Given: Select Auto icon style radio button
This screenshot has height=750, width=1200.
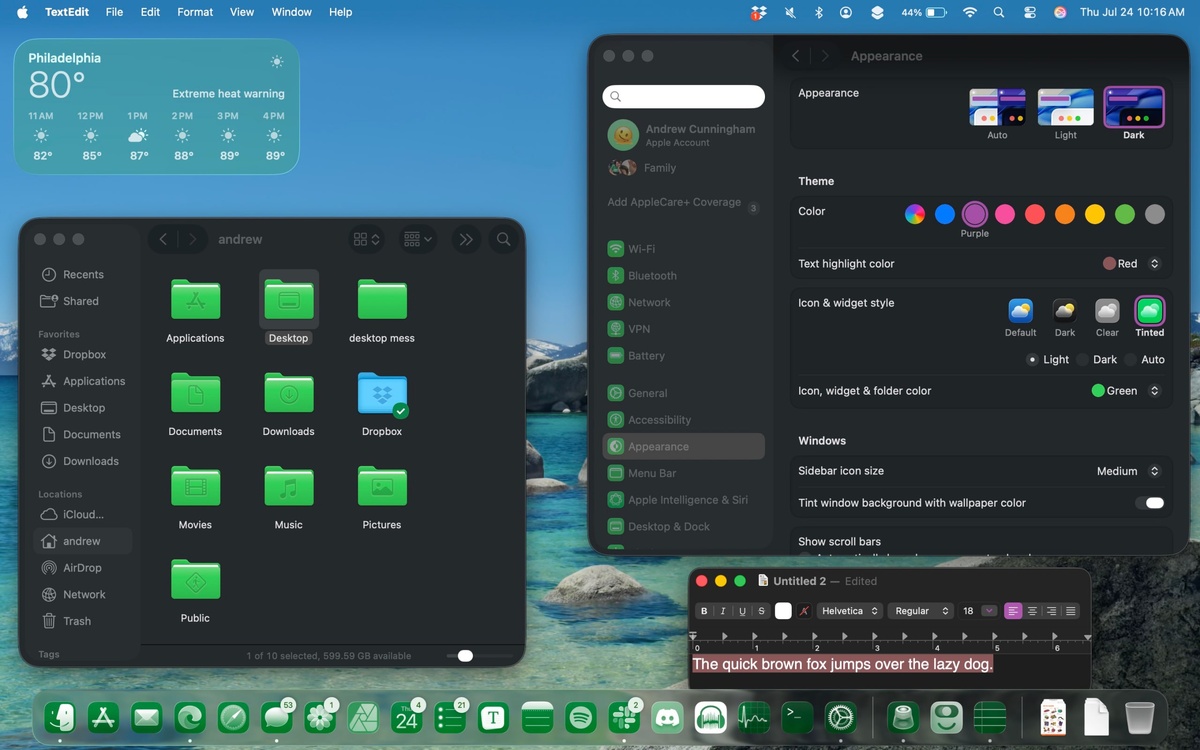Looking at the screenshot, I should pyautogui.click(x=1130, y=360).
